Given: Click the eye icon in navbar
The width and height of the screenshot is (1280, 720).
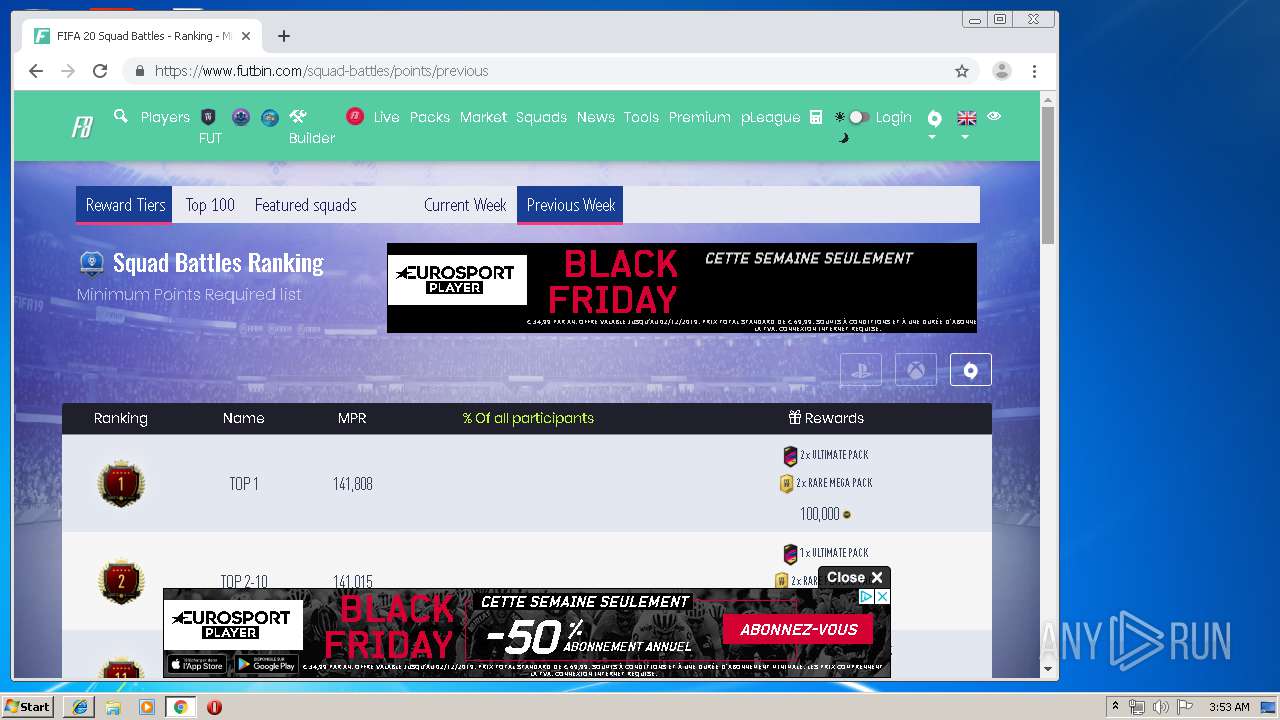Looking at the screenshot, I should pos(994,116).
